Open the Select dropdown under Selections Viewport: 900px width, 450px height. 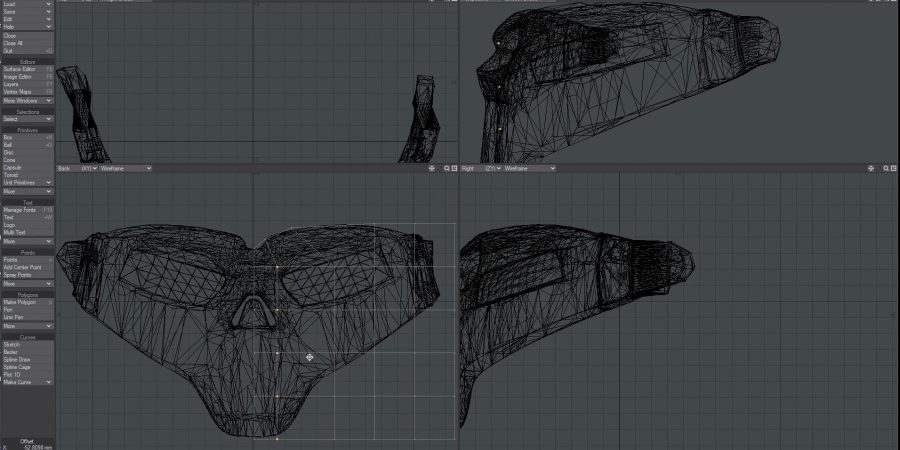point(27,119)
